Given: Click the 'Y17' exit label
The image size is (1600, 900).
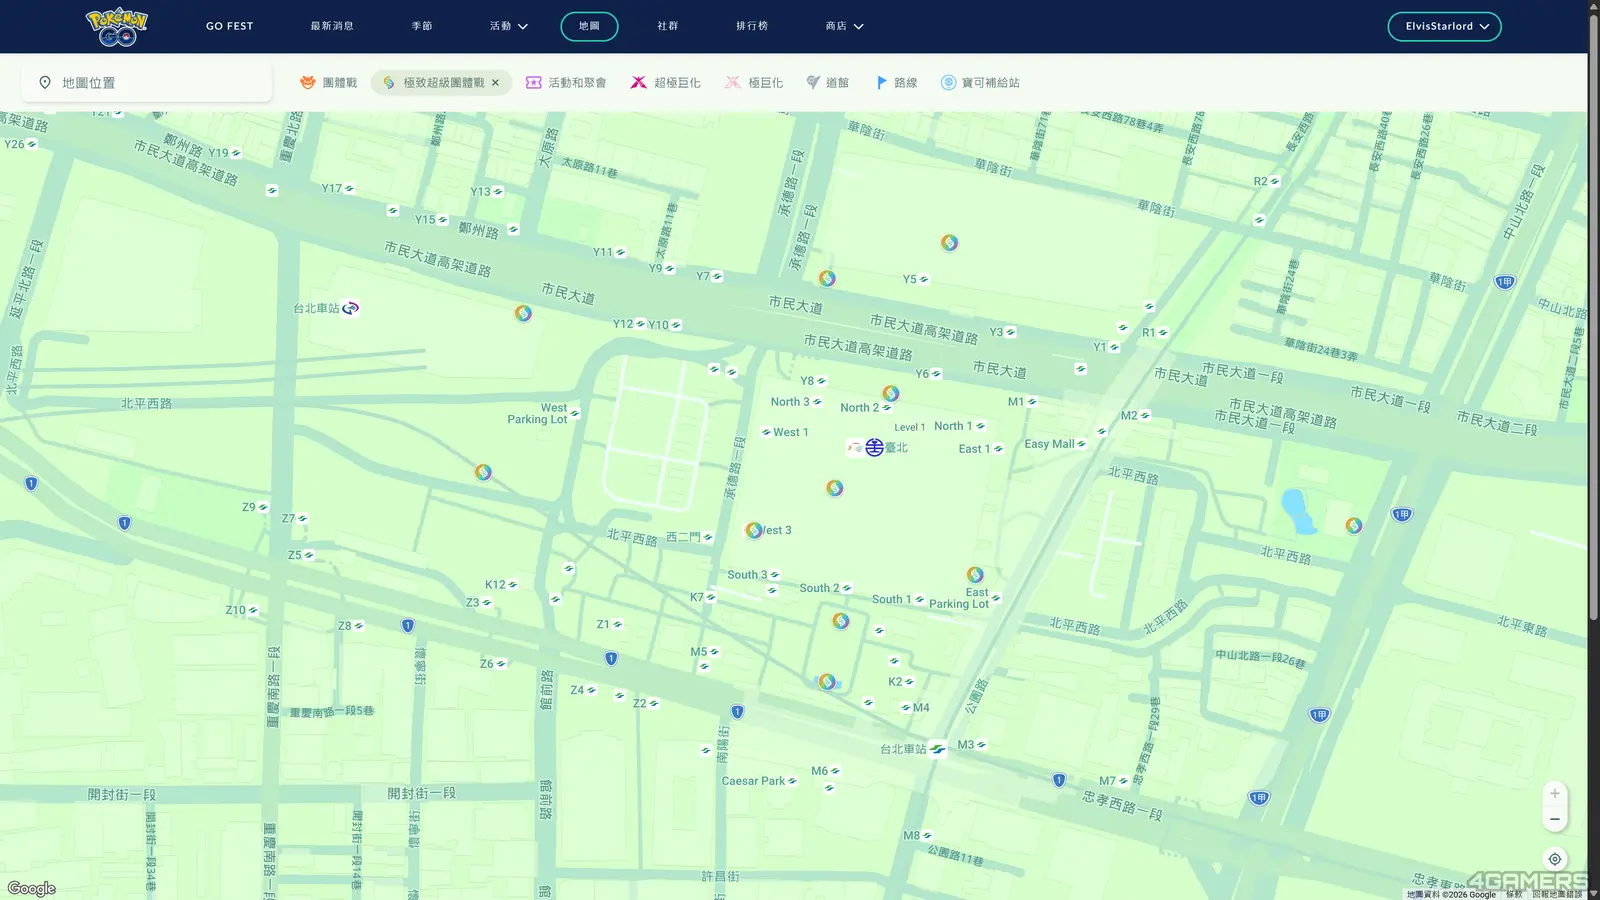Looking at the screenshot, I should pos(332,188).
